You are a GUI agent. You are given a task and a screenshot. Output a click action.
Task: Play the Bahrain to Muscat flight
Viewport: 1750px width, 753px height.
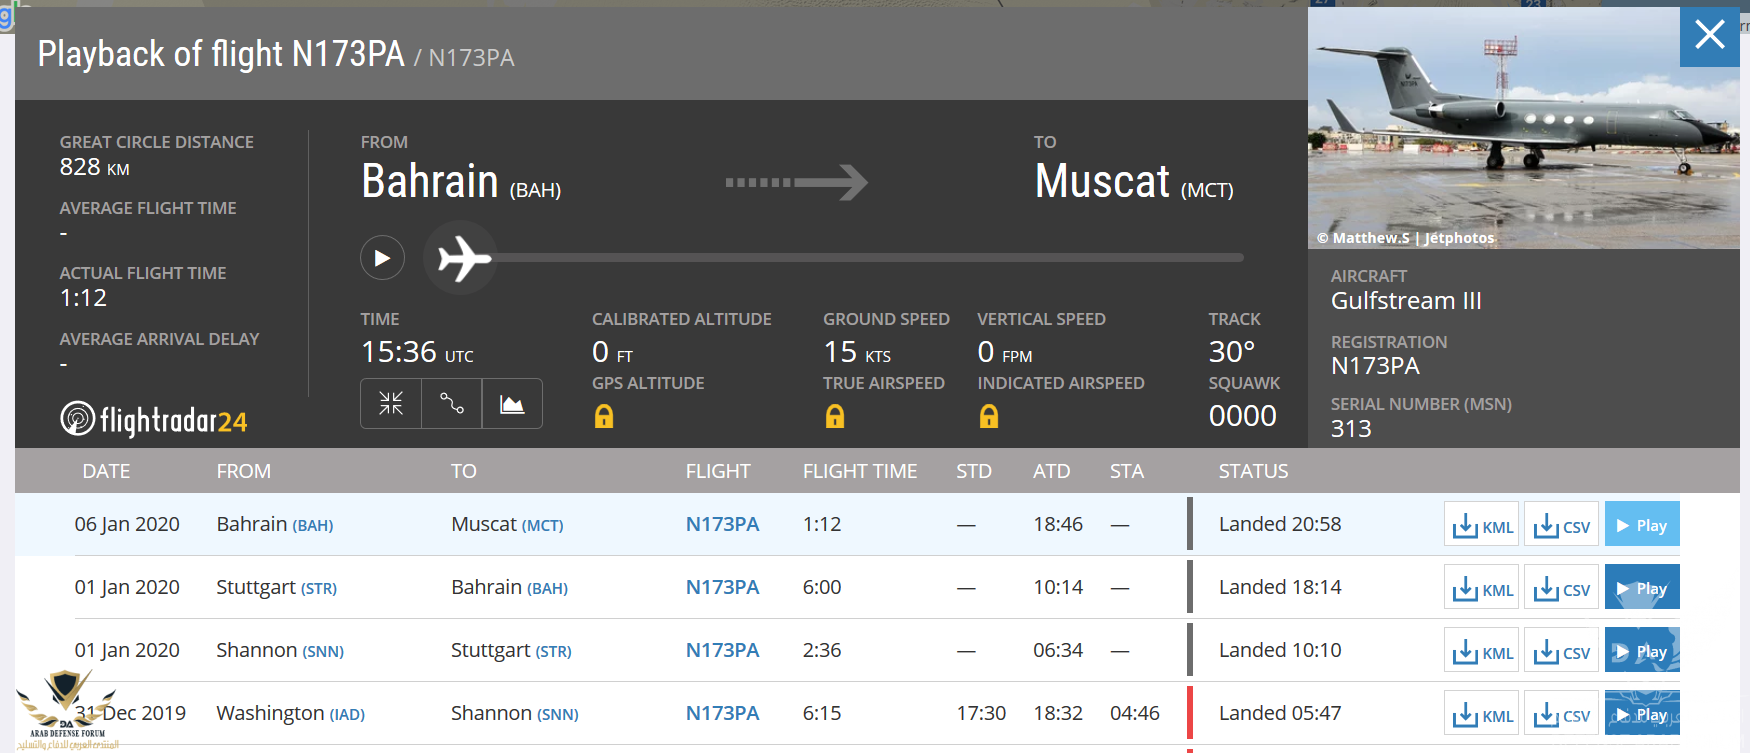pyautogui.click(x=1641, y=525)
